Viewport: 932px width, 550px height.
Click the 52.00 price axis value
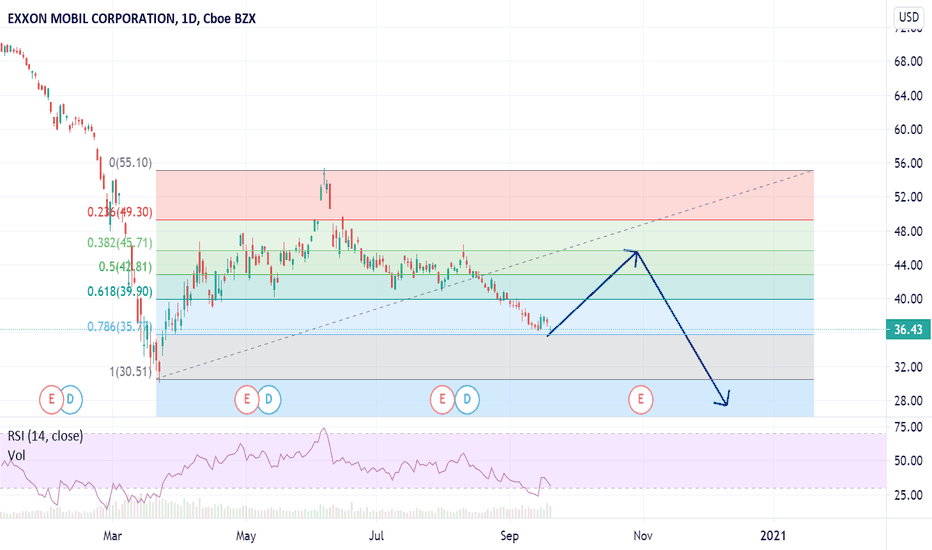pos(908,197)
